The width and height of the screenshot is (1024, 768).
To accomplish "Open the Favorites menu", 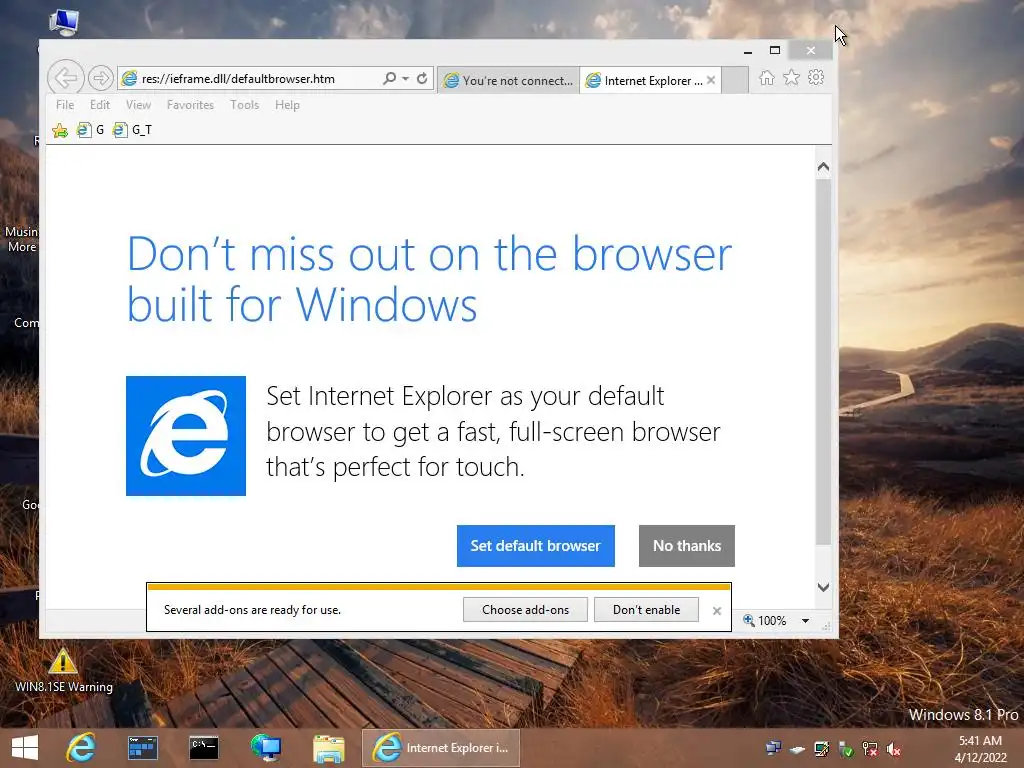I will (190, 104).
